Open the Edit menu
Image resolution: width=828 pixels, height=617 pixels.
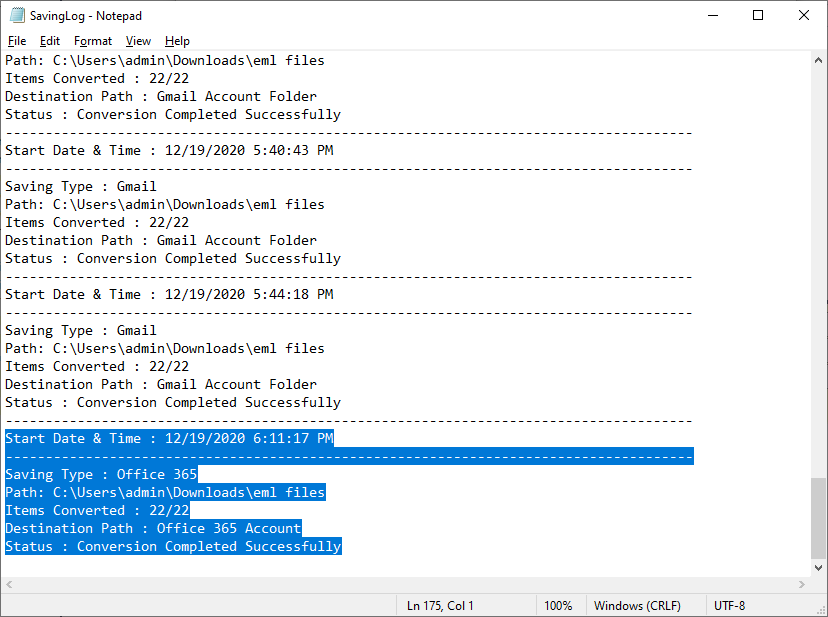click(x=50, y=41)
